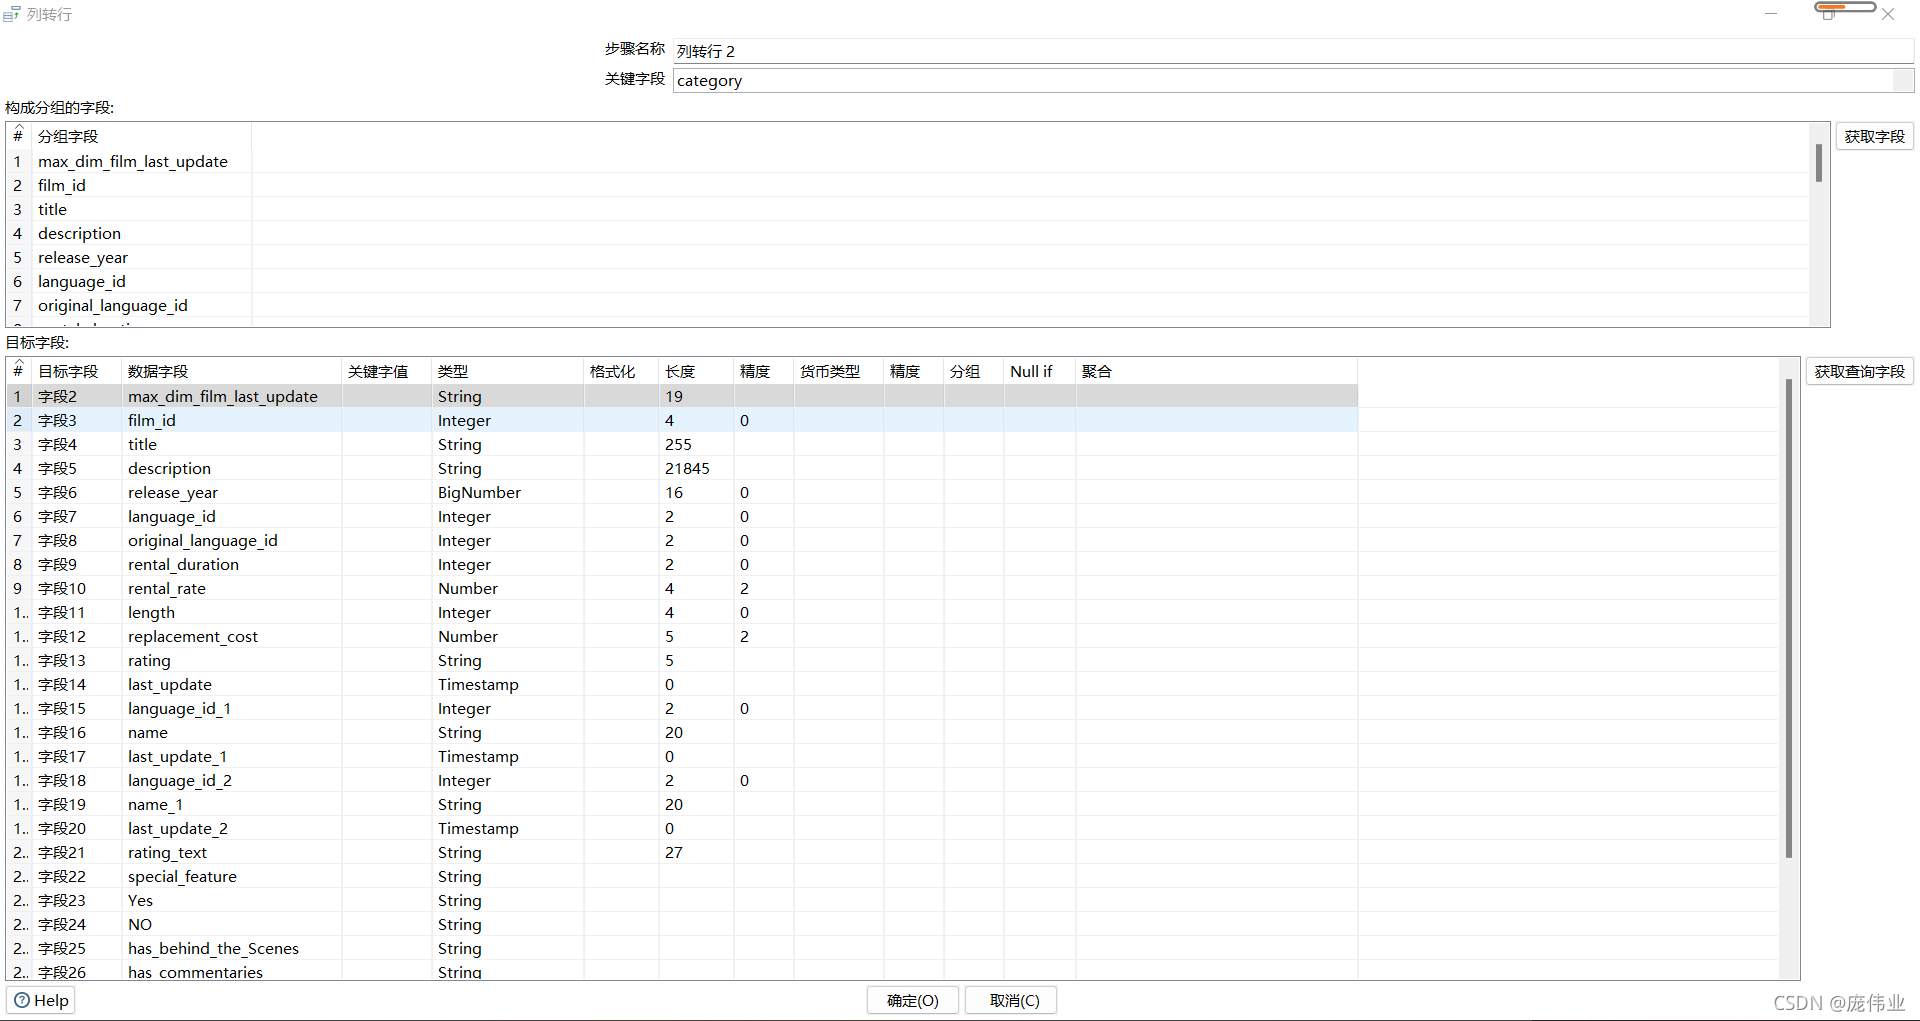The image size is (1920, 1021).
Task: Click the 数据字段 column header
Action: 231,371
